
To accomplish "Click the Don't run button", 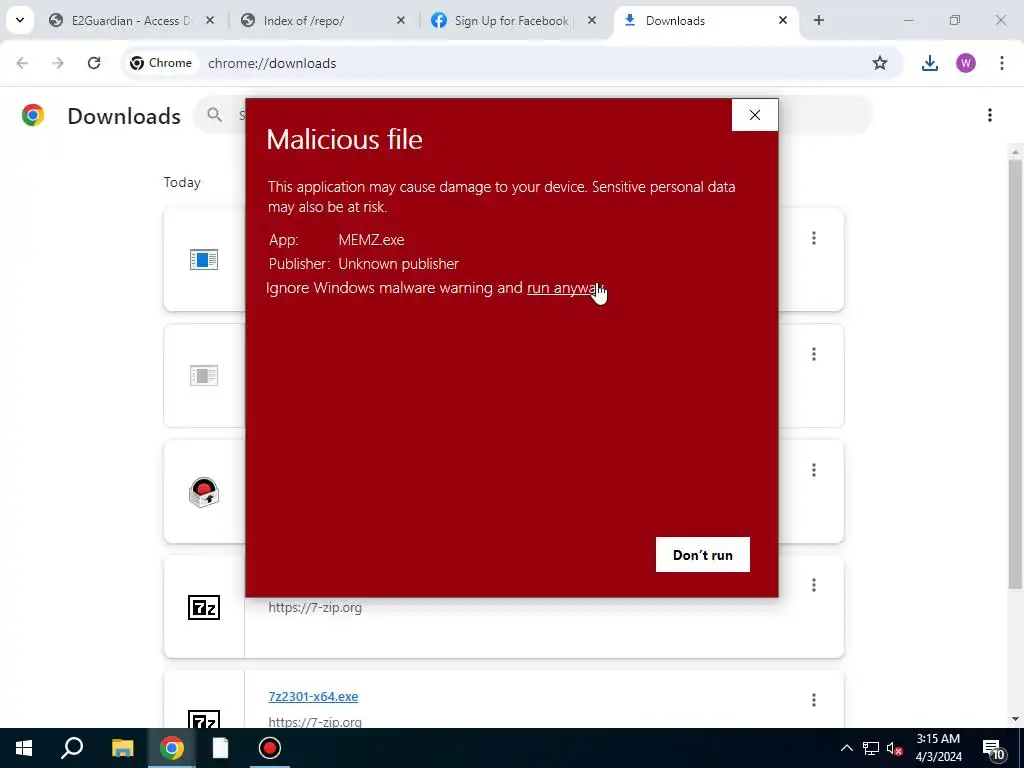I will 703,554.
